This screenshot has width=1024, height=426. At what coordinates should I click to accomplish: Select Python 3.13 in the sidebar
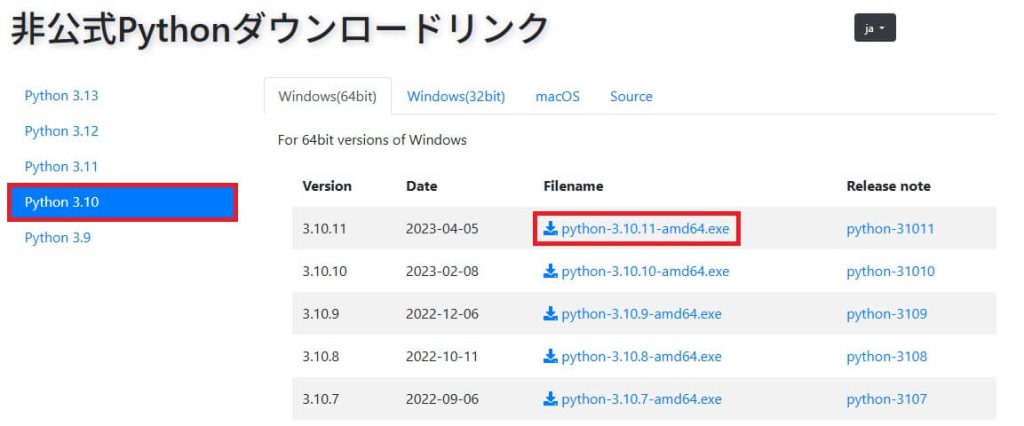coord(61,95)
